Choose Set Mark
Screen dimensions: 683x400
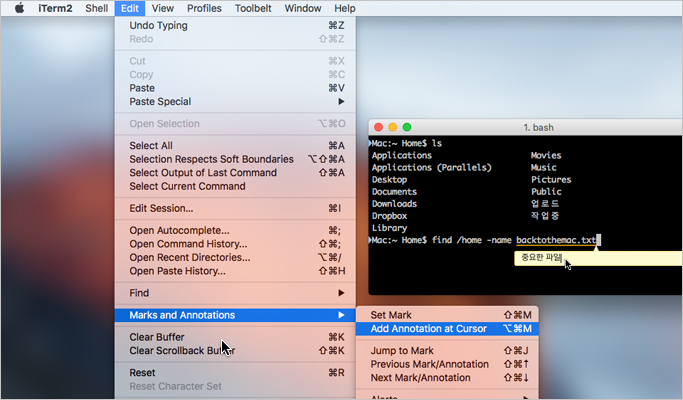[x=447, y=315]
